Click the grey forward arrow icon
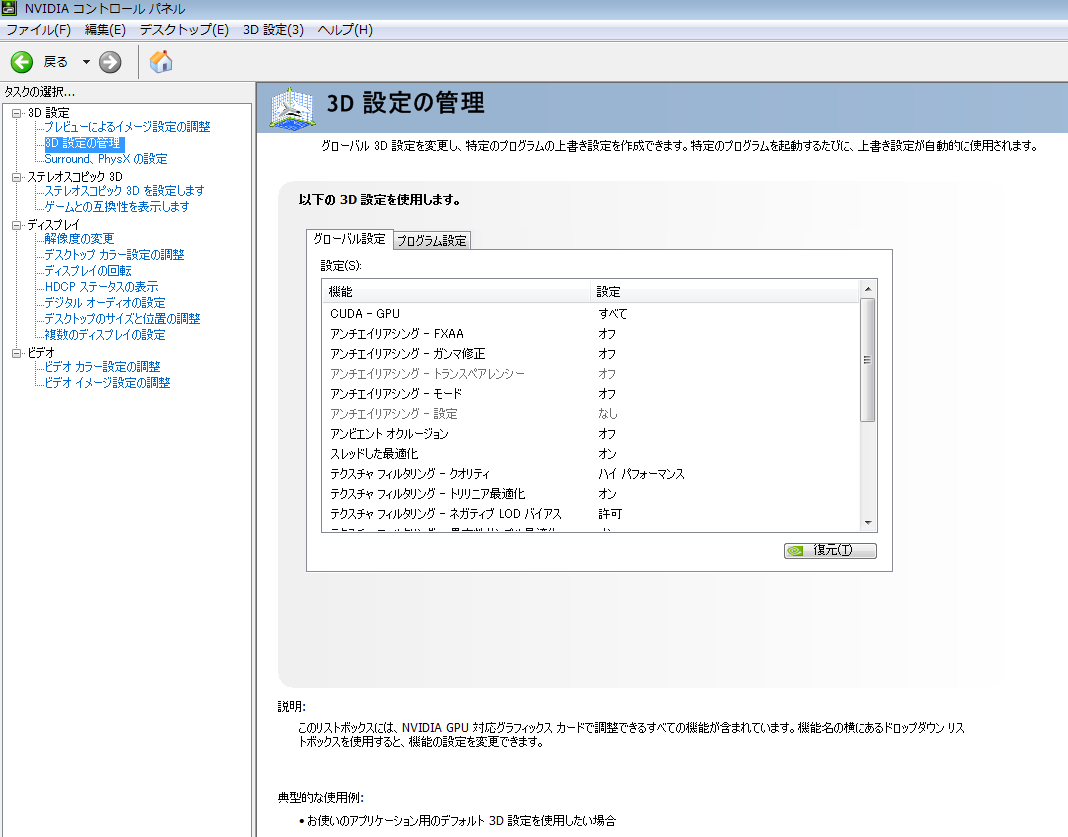Screen dimensions: 1068x837 point(110,62)
